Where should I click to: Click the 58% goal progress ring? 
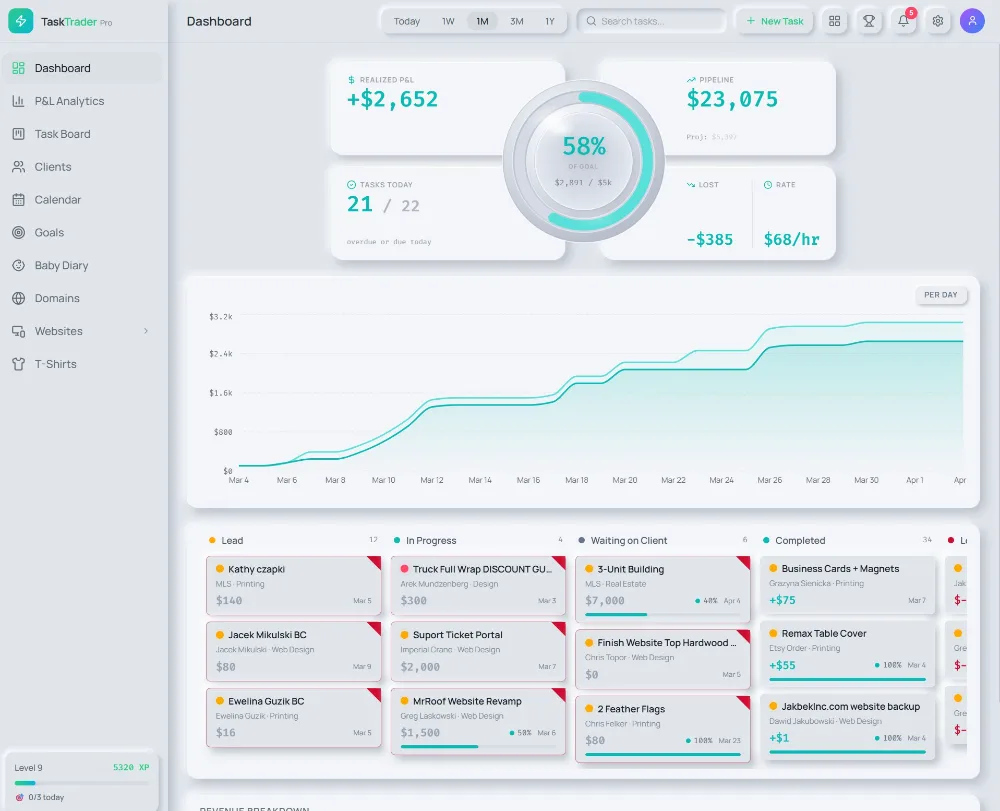[x=584, y=161]
